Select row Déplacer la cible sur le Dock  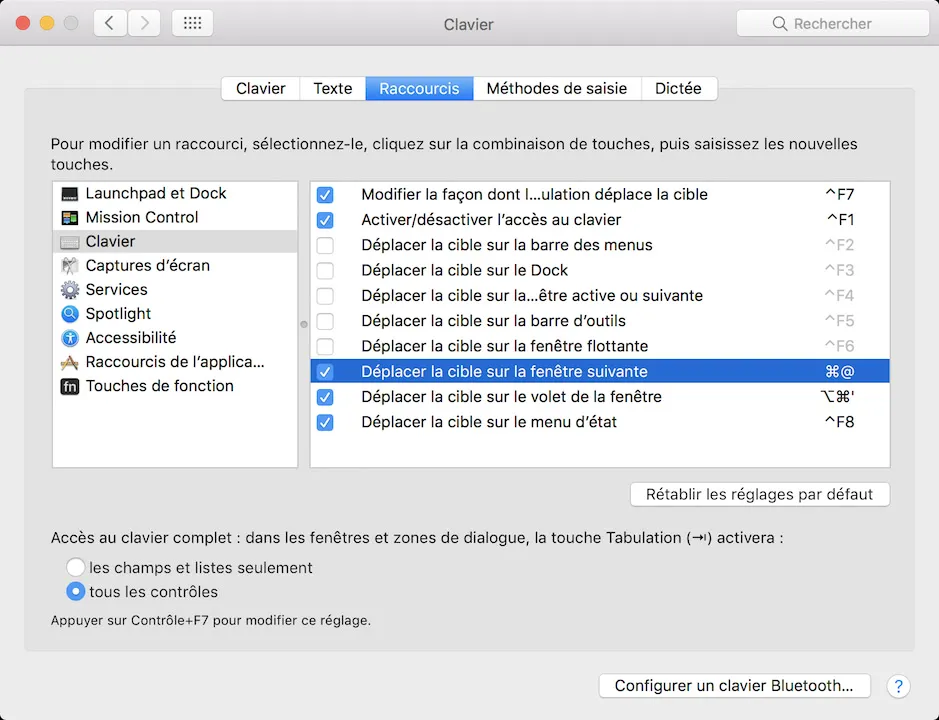tap(600, 270)
